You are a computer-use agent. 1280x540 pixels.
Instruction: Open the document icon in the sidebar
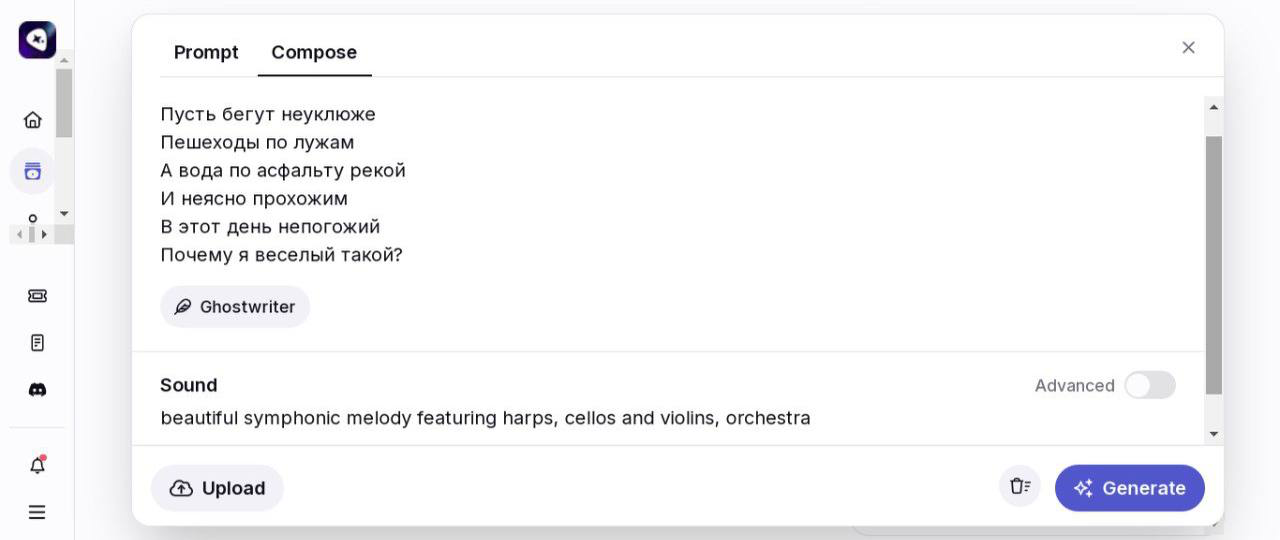click(x=37, y=343)
